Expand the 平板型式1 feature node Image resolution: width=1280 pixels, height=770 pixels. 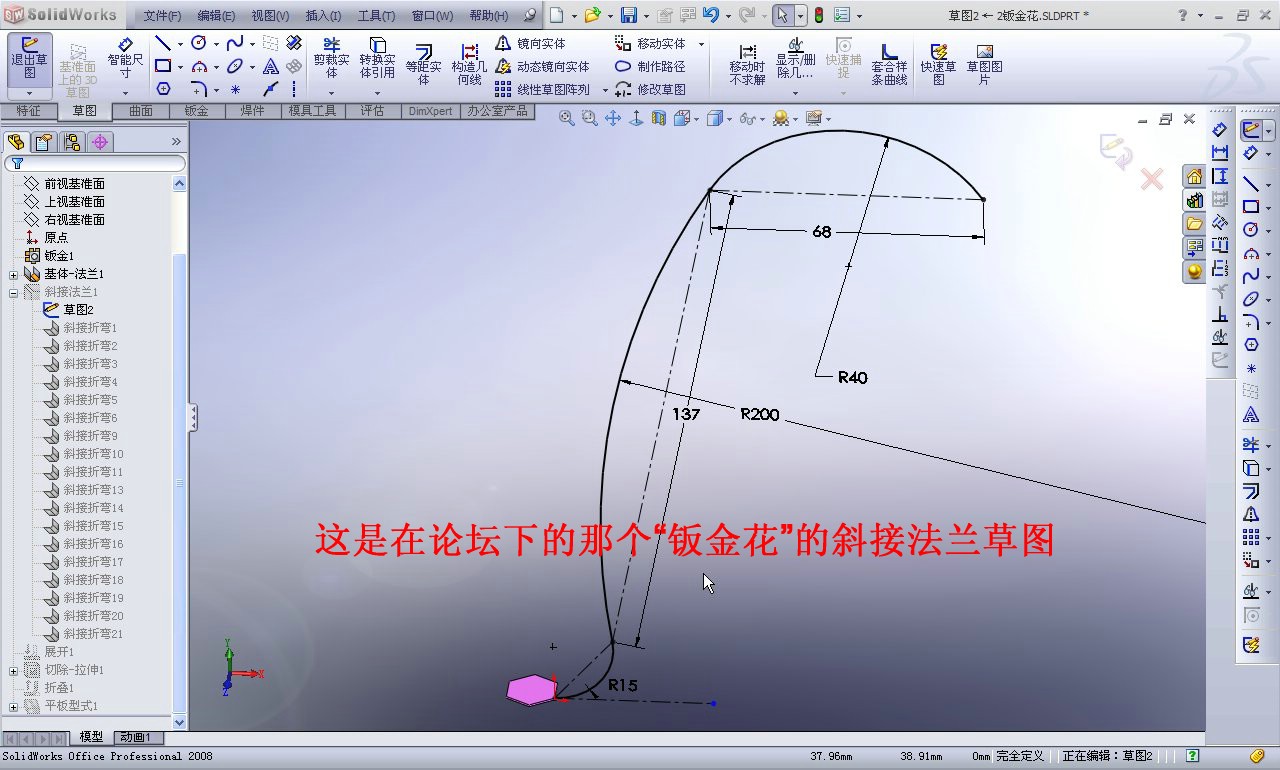click(14, 706)
